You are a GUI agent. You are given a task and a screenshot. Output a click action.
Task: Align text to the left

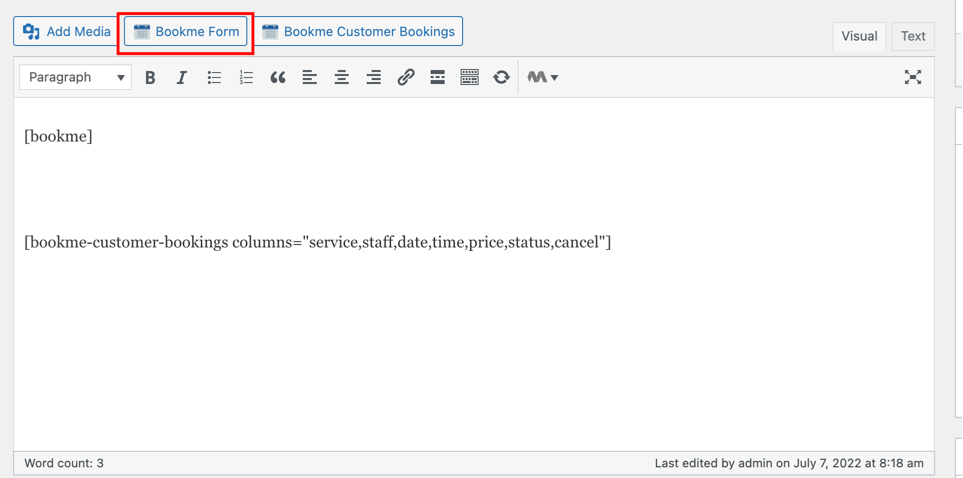[x=310, y=77]
